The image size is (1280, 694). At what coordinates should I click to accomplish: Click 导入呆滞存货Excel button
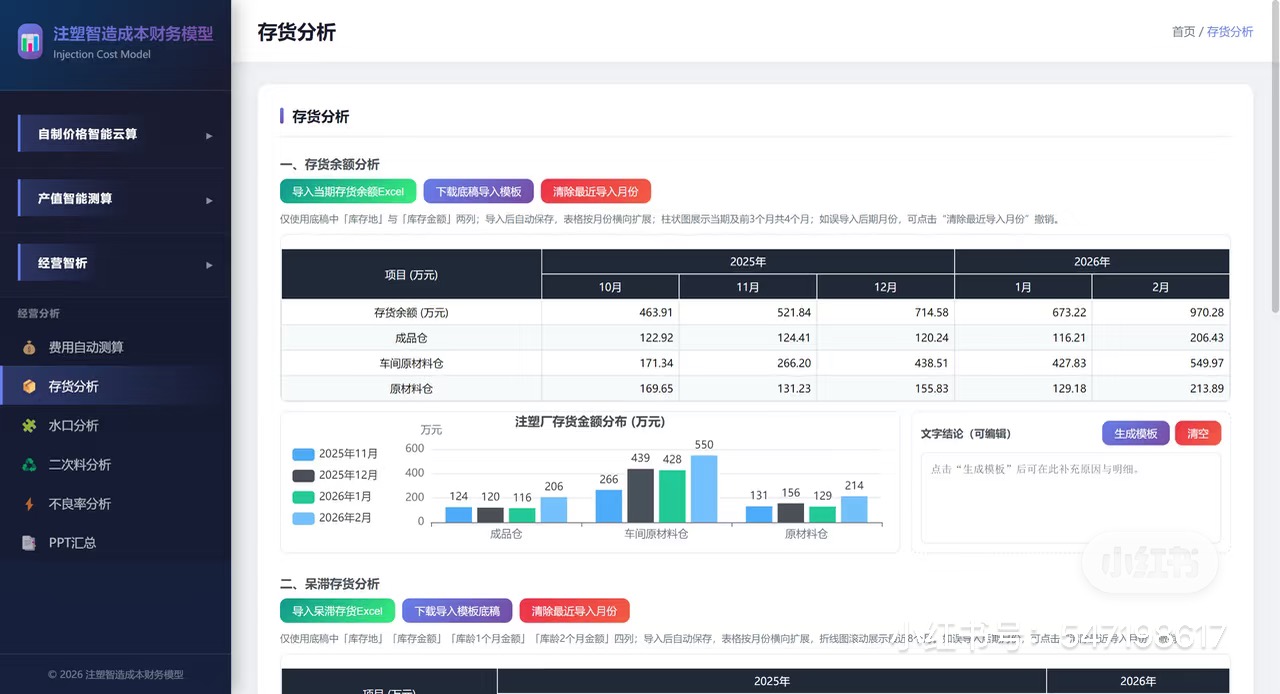[337, 610]
